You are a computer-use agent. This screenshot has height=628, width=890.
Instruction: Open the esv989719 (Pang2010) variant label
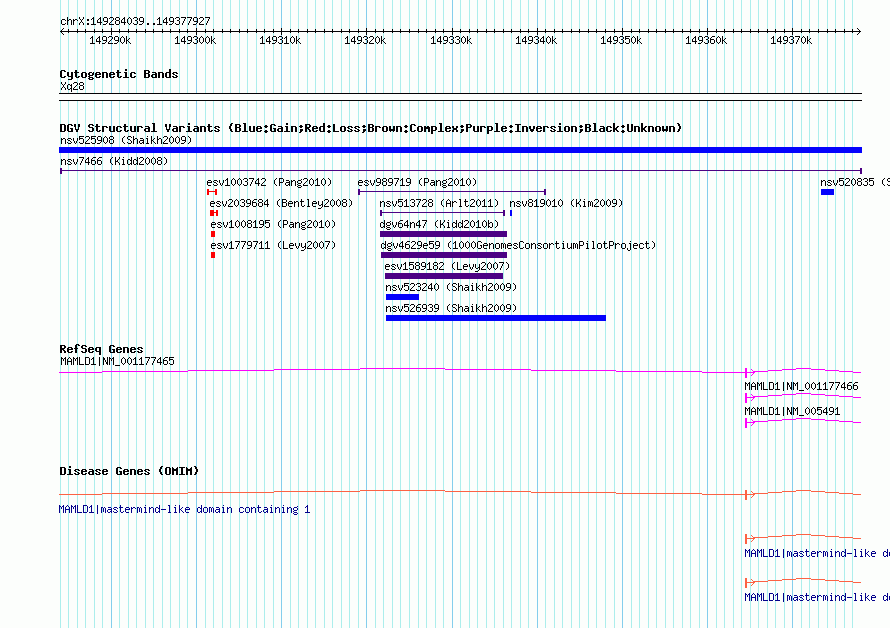point(417,182)
